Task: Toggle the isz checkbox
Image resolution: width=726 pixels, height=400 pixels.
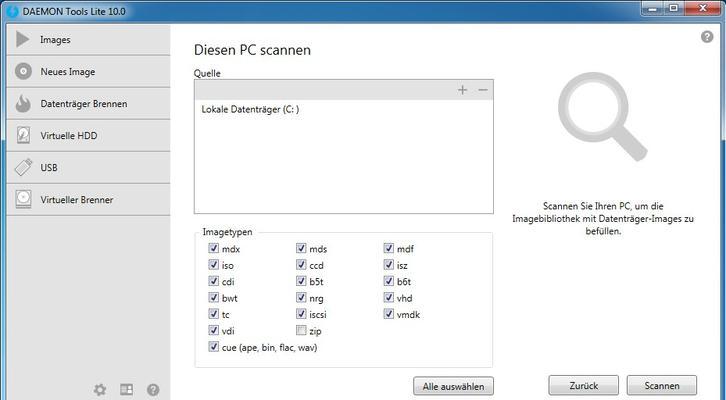Action: (388, 265)
